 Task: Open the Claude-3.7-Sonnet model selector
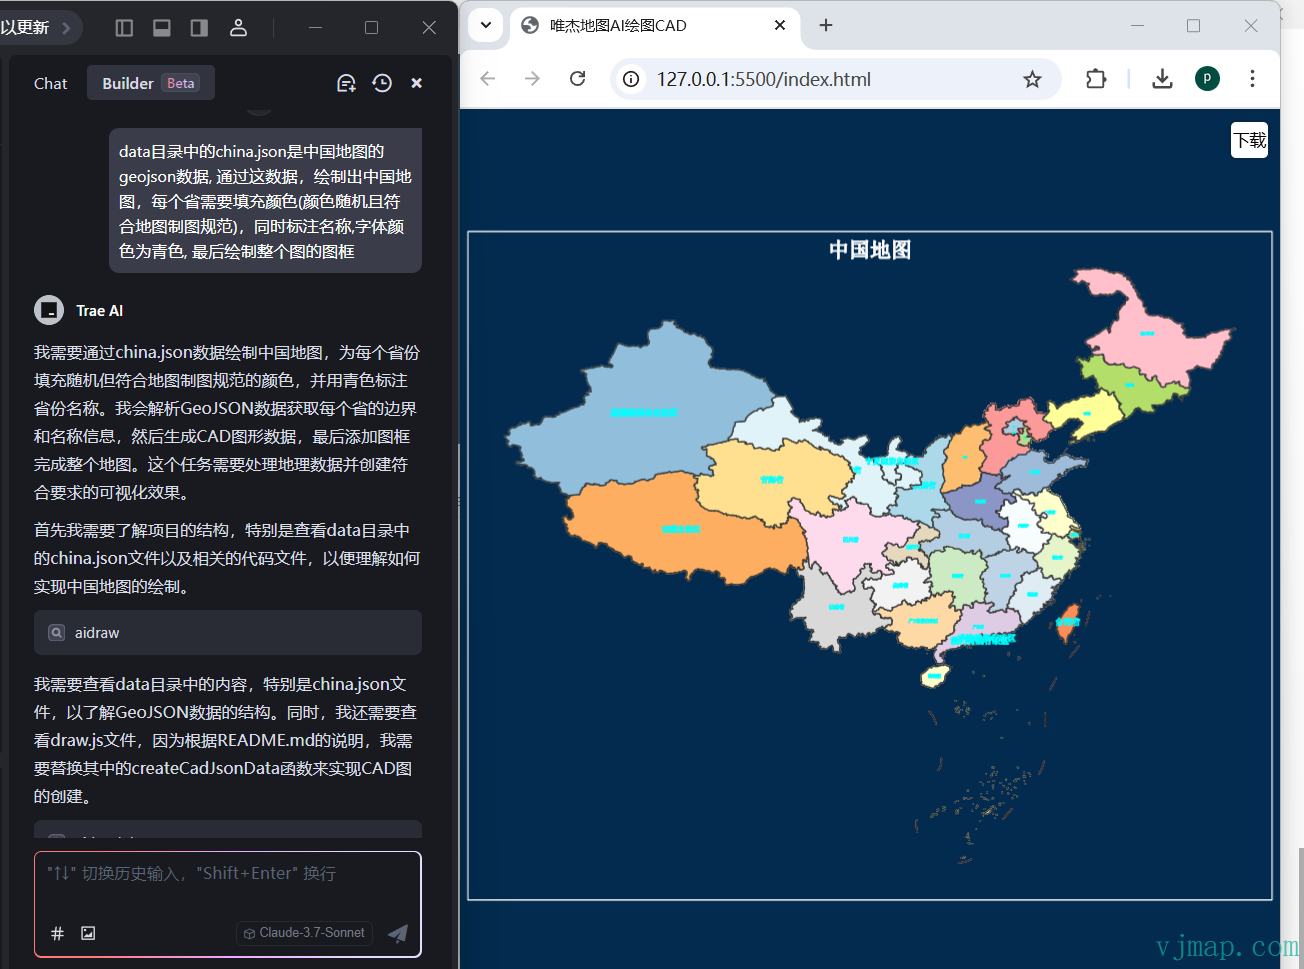point(305,933)
